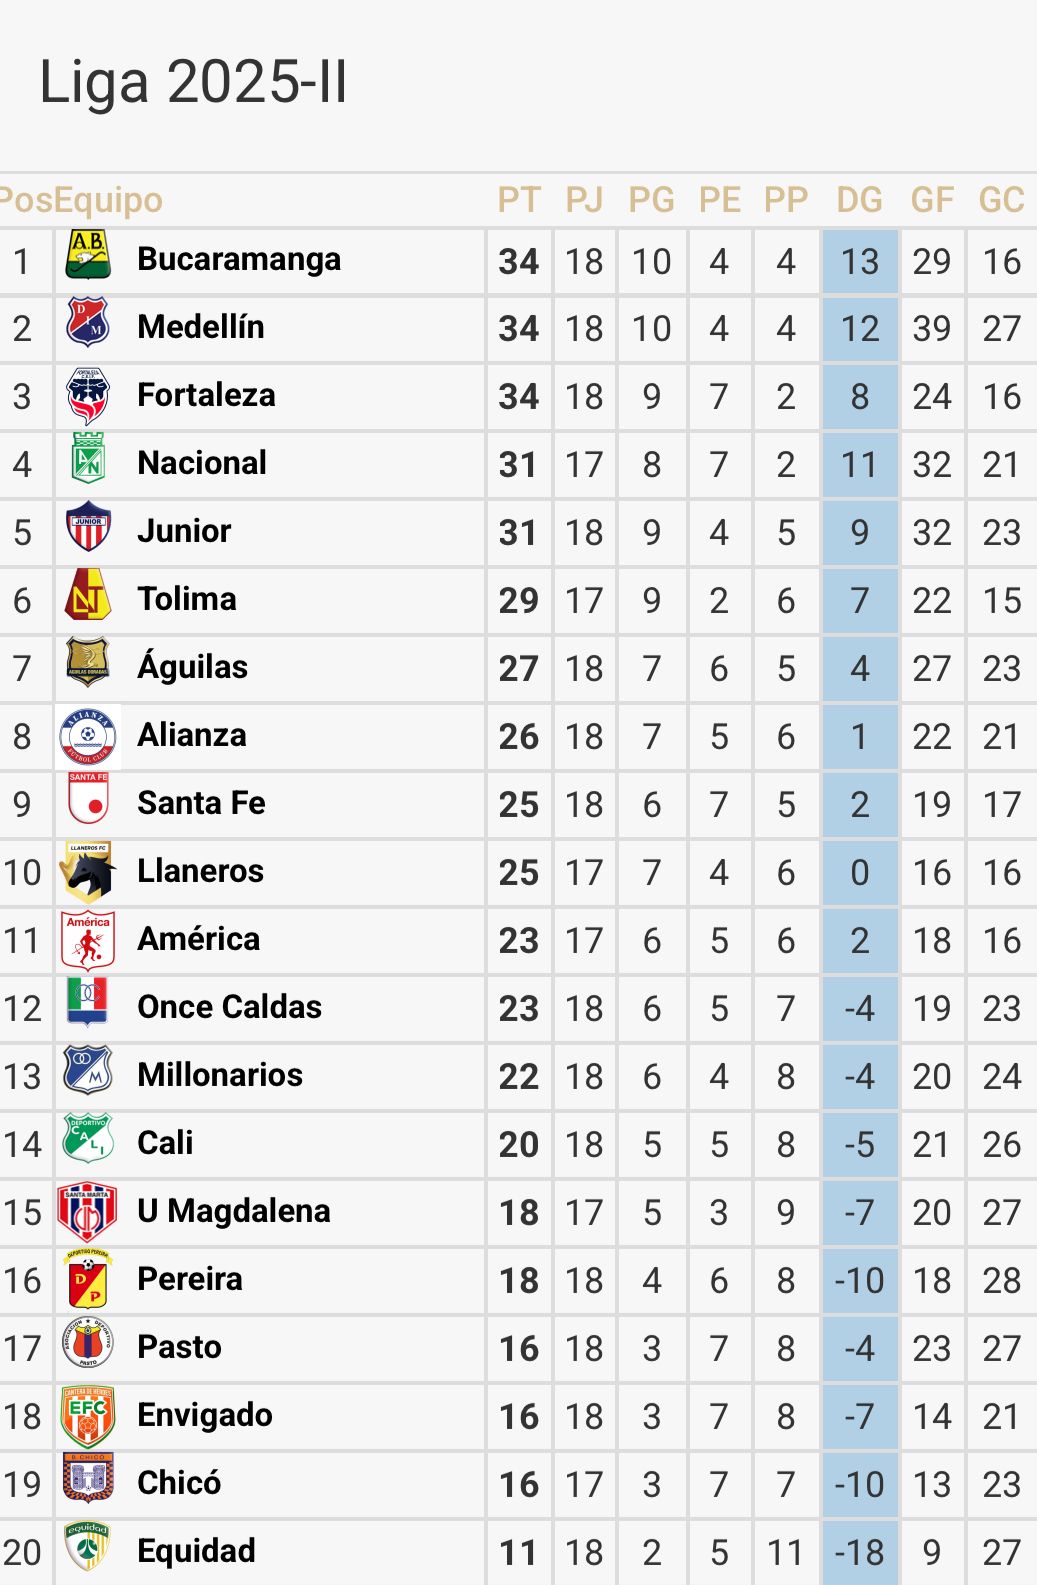Open the Santa Fe team link
The height and width of the screenshot is (1585, 1037).
(201, 803)
